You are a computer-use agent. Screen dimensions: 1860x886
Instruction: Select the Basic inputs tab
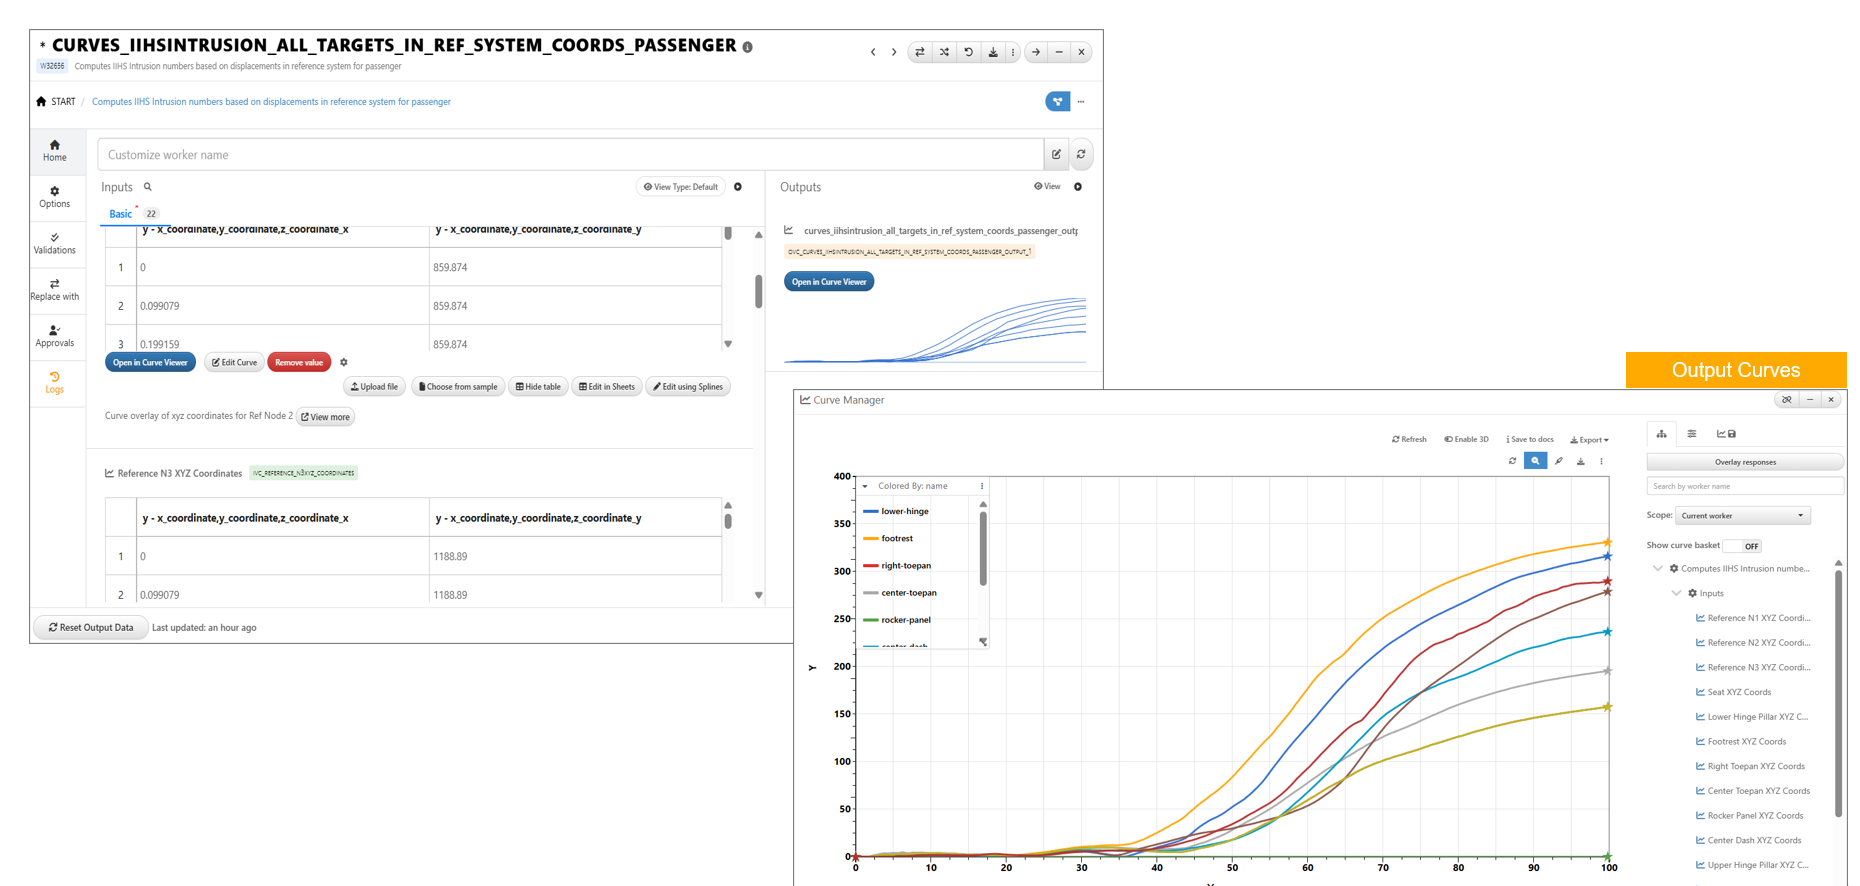click(120, 214)
